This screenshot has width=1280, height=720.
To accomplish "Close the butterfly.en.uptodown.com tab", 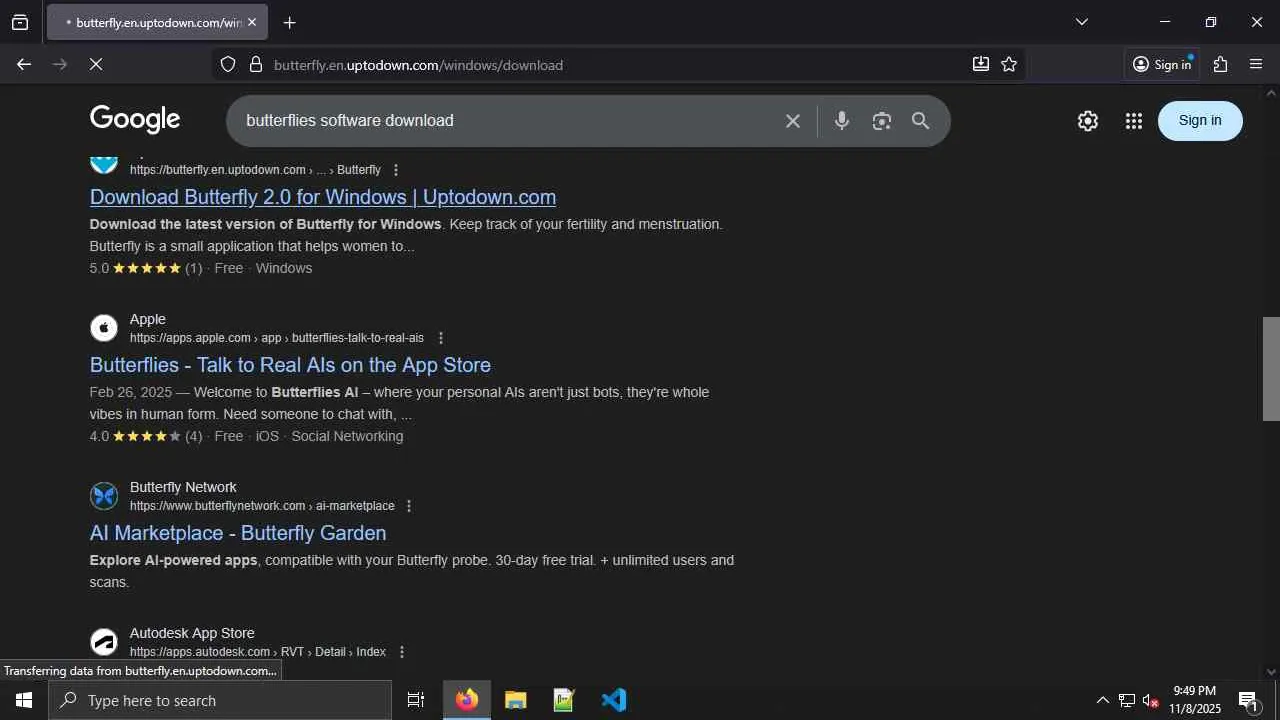I will 252,22.
